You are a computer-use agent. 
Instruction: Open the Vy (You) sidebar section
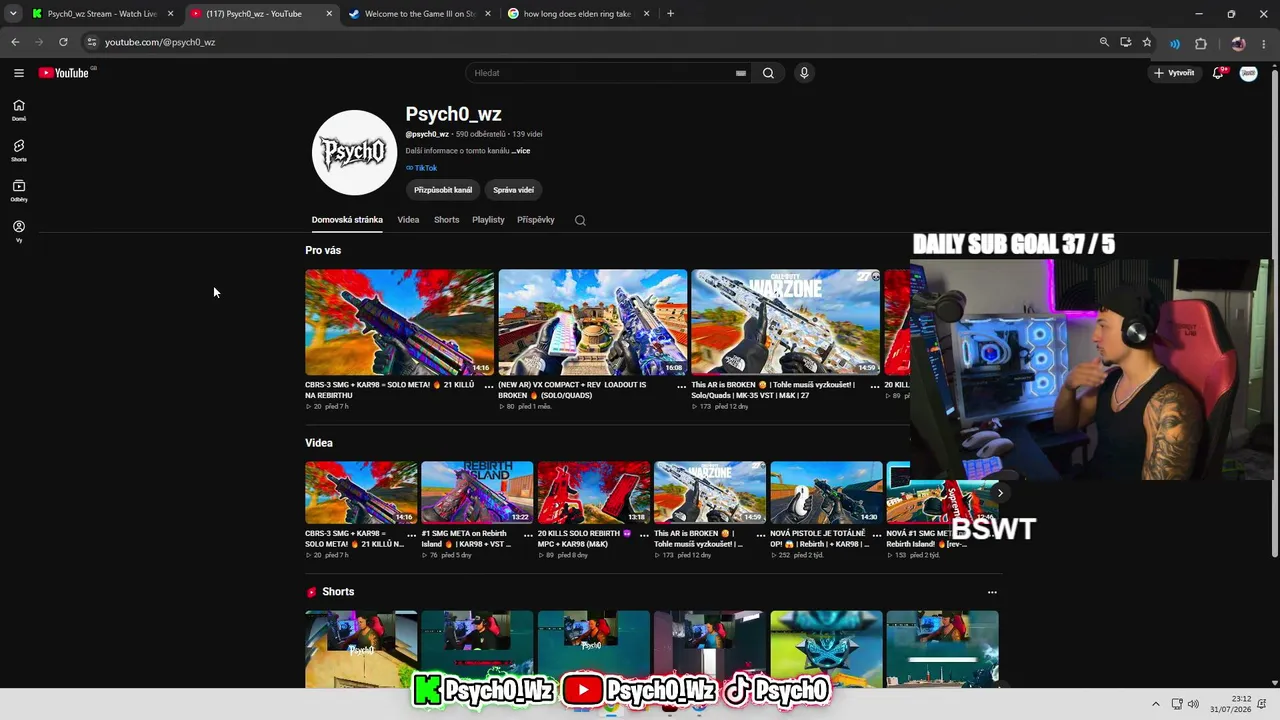(19, 231)
